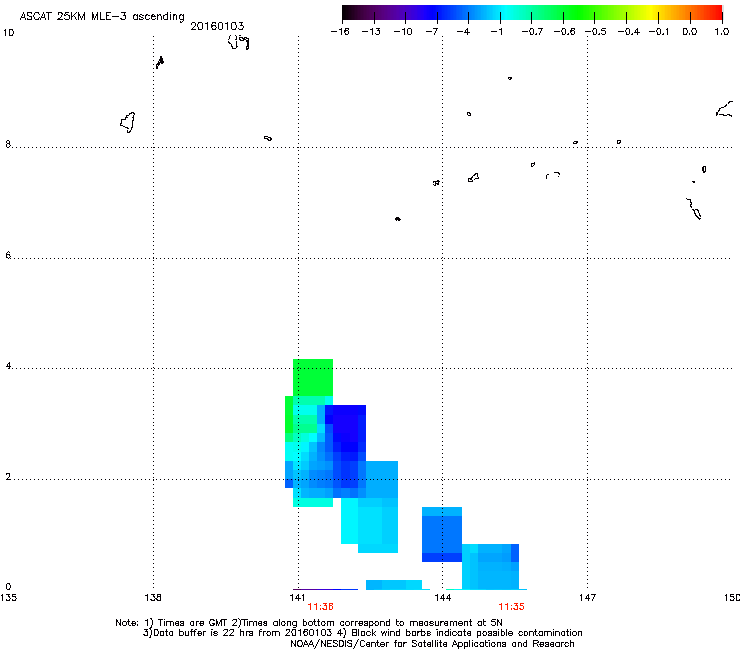Click the longitude axis label '138'

(x=153, y=598)
